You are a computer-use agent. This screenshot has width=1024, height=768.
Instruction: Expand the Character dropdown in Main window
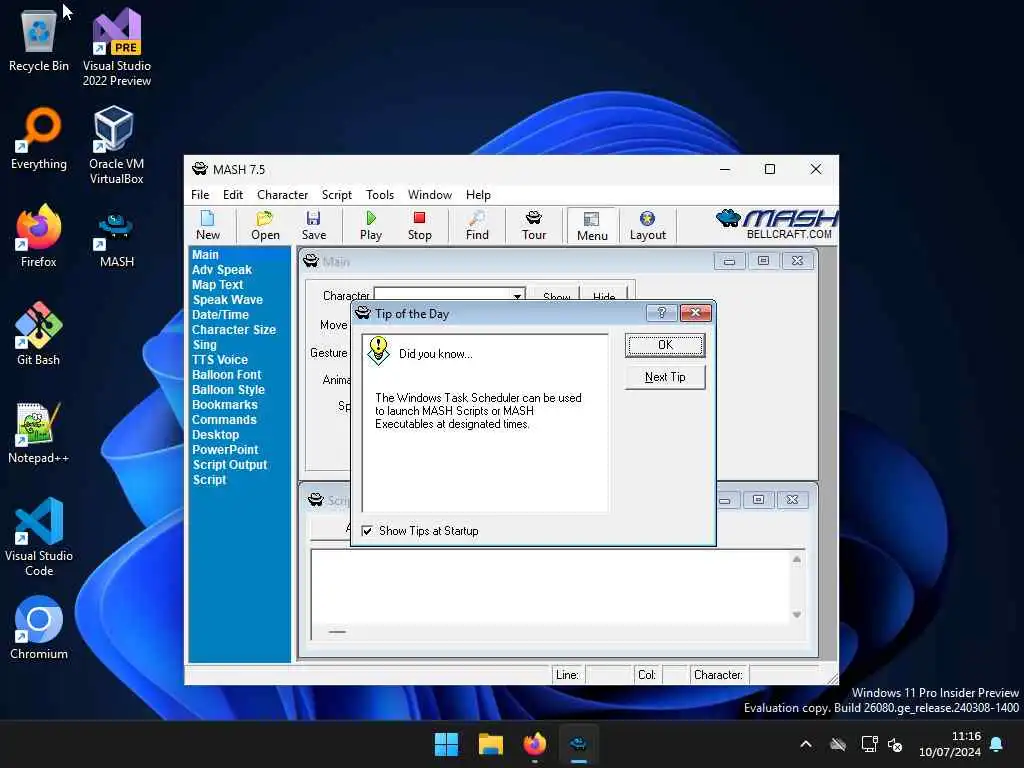[517, 296]
